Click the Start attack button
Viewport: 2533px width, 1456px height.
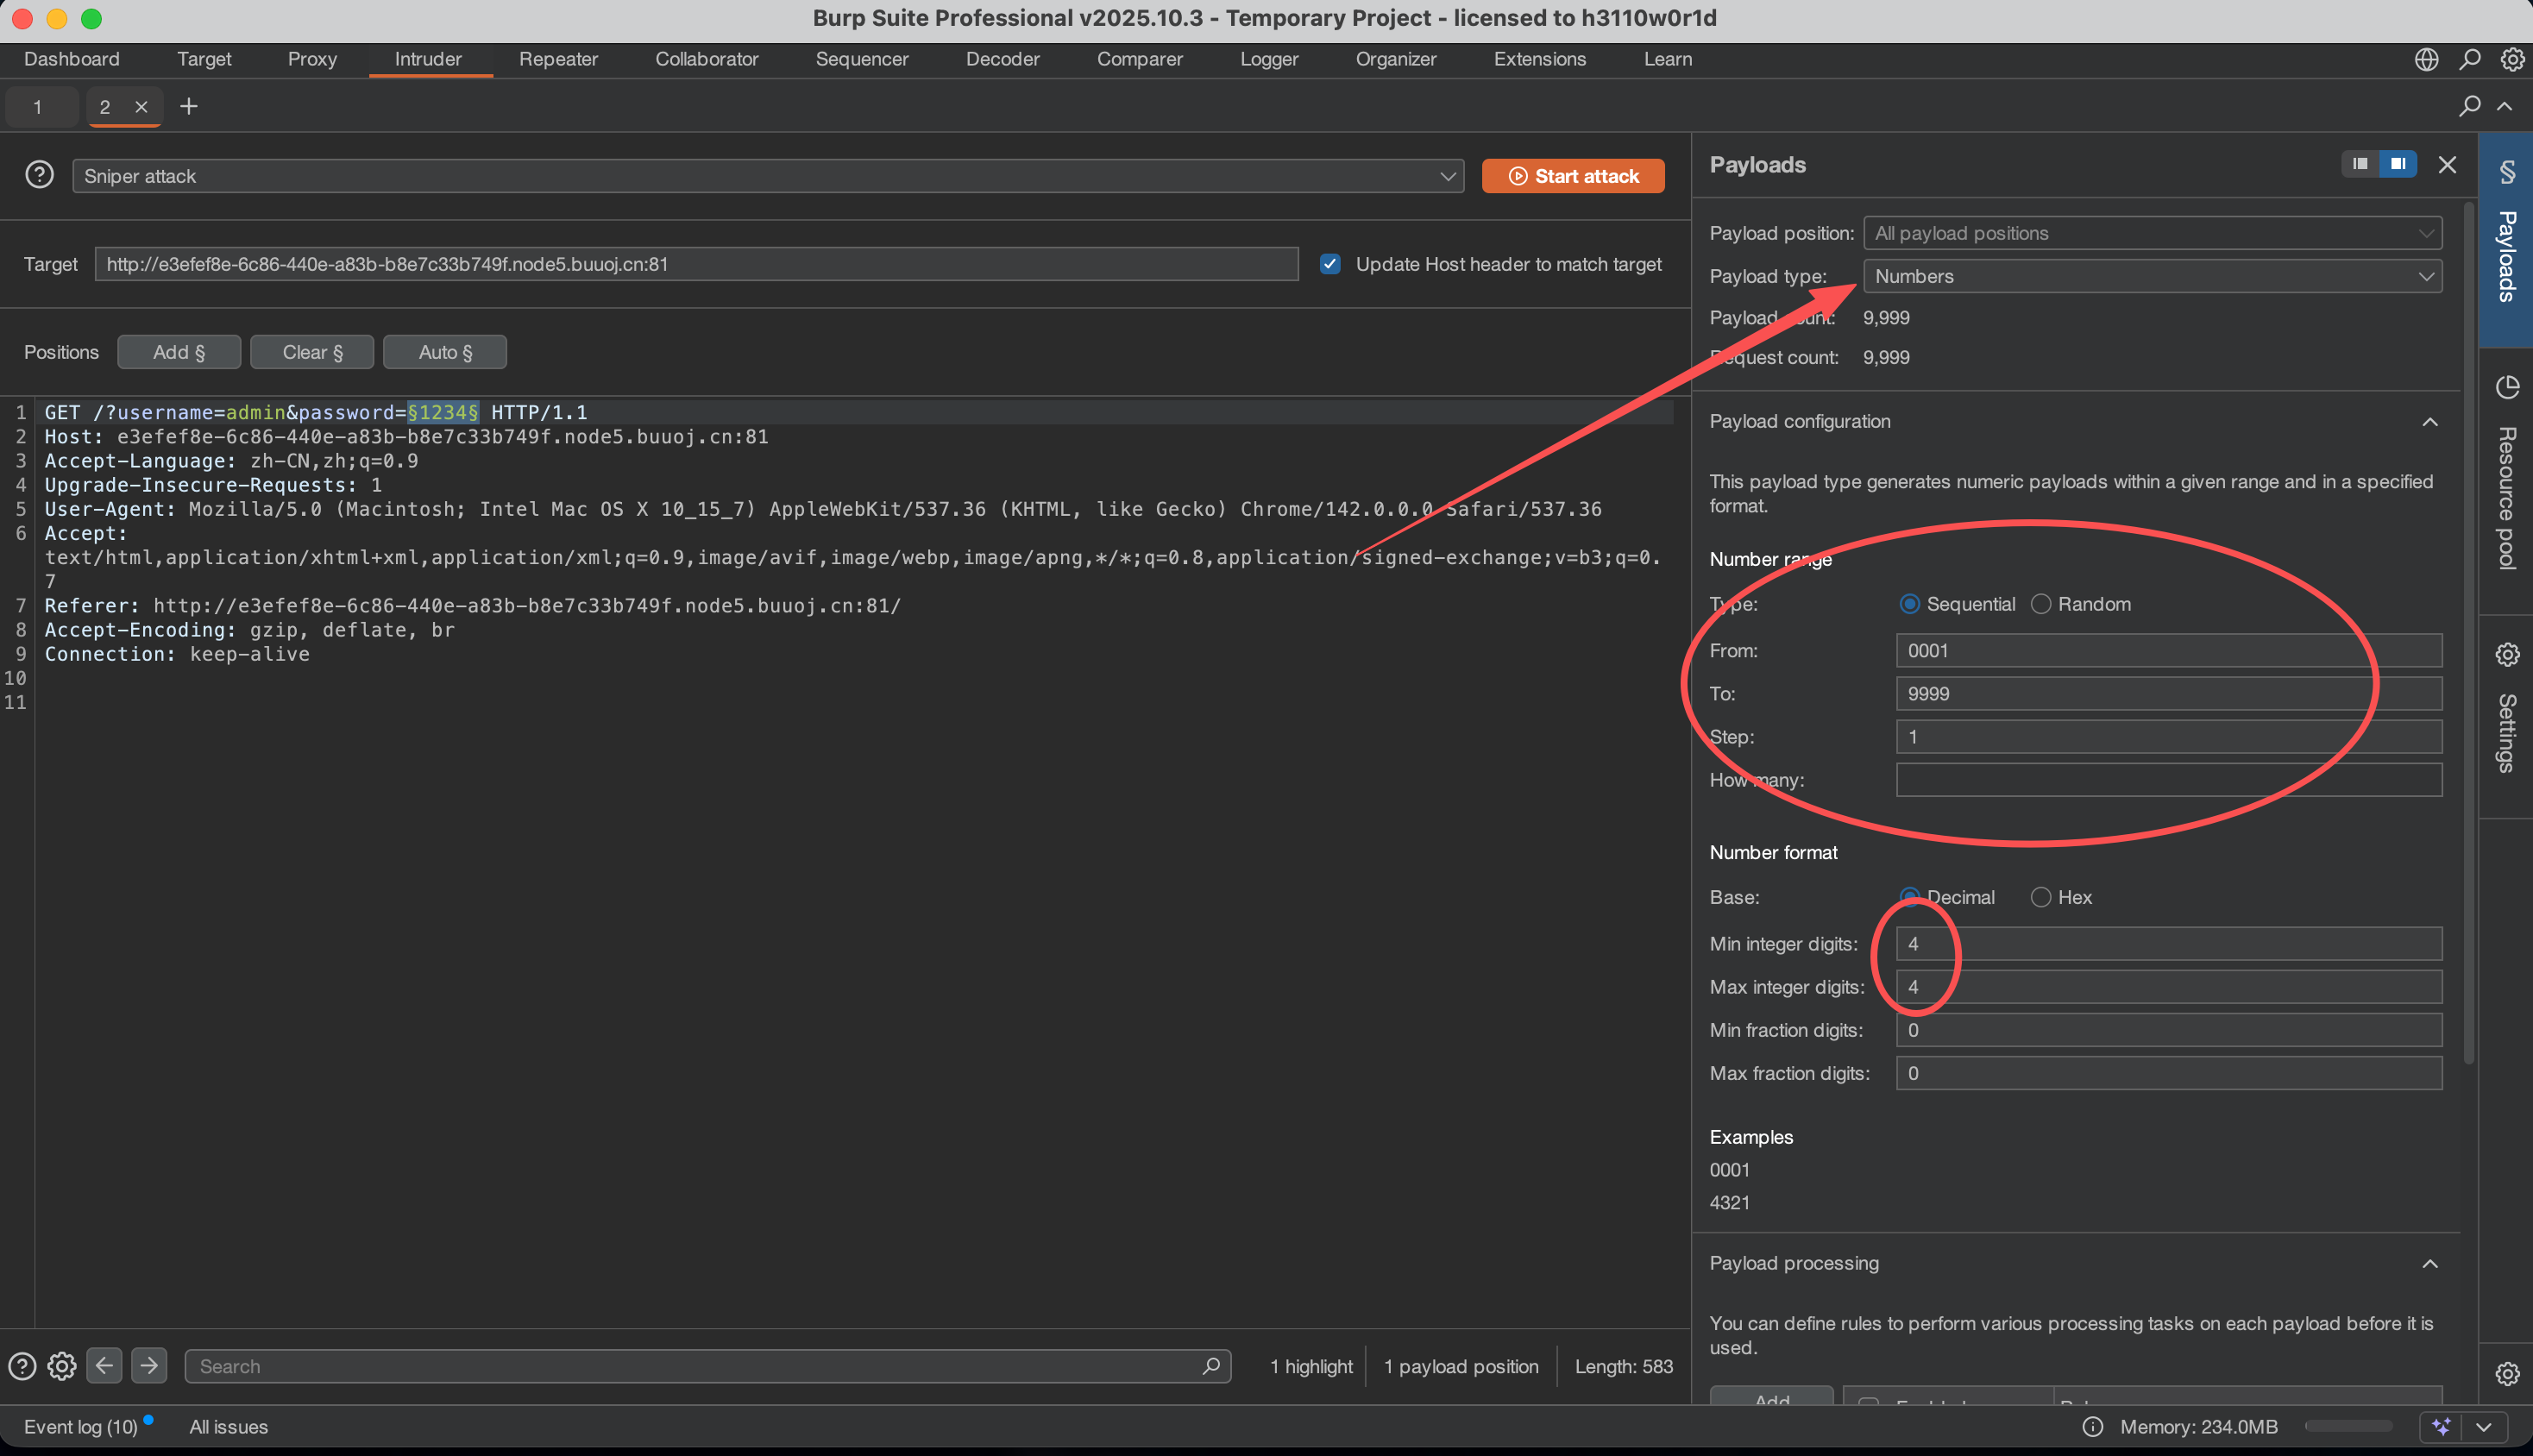pos(1572,176)
